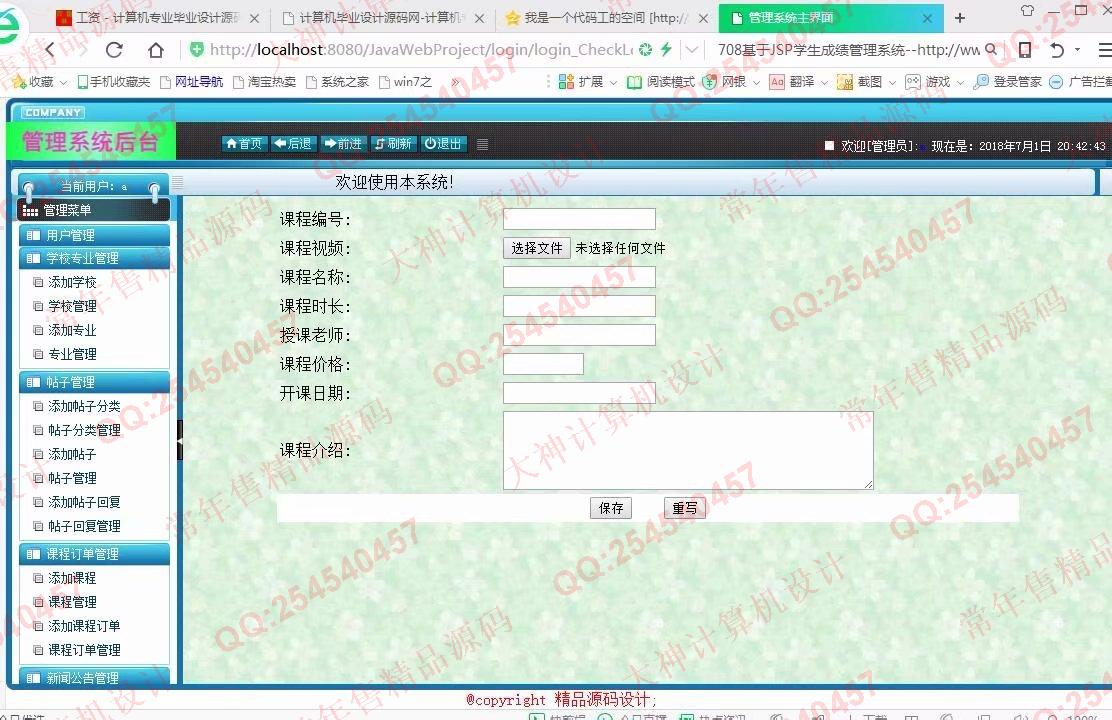1112x720 pixels.
Task: Click the 刷新 refresh toolbar button
Action: (x=393, y=144)
